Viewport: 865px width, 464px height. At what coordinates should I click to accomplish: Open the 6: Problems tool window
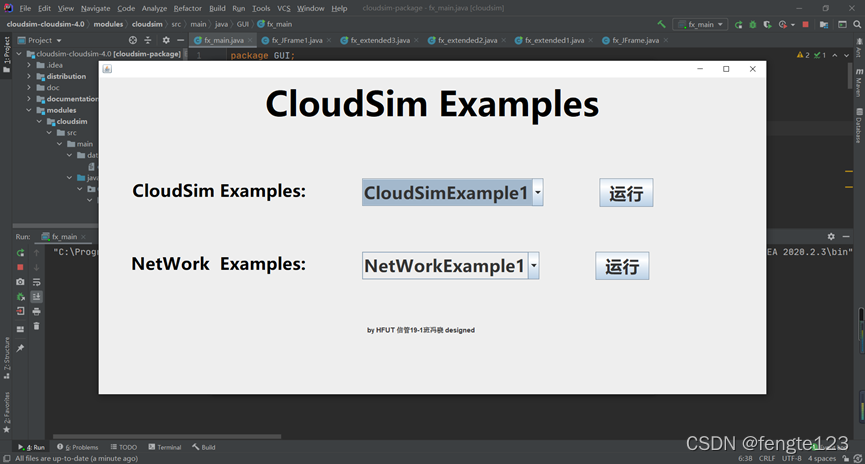pyautogui.click(x=78, y=447)
